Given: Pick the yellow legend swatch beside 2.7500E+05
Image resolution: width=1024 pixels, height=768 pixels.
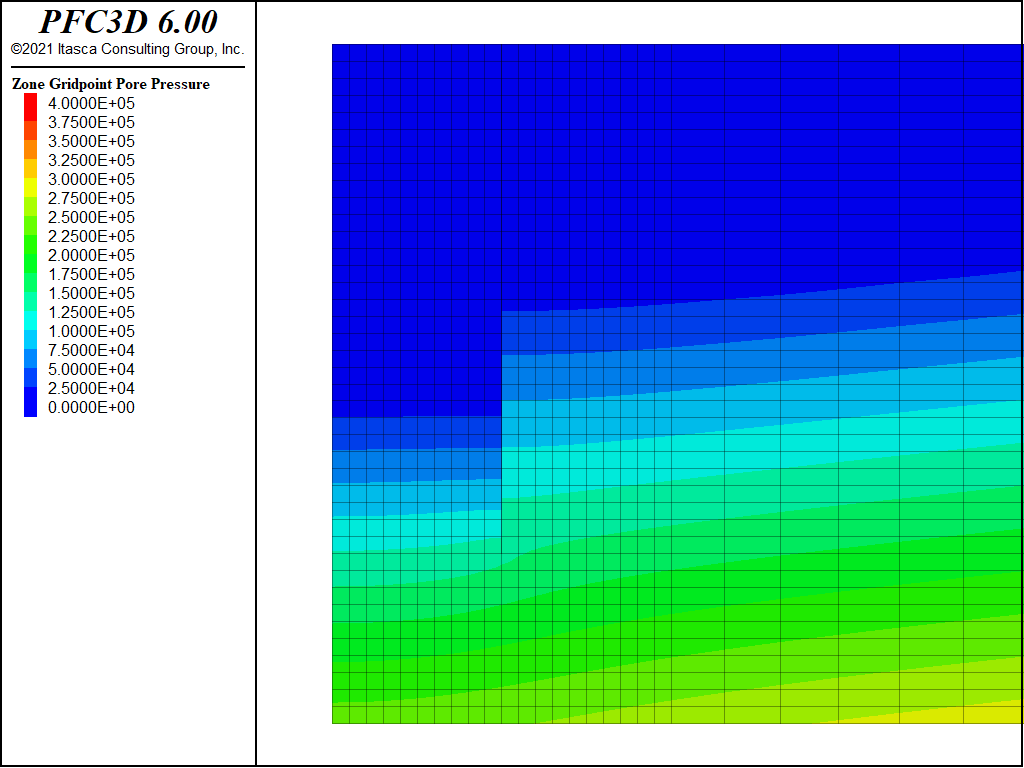Looking at the screenshot, I should (x=31, y=188).
